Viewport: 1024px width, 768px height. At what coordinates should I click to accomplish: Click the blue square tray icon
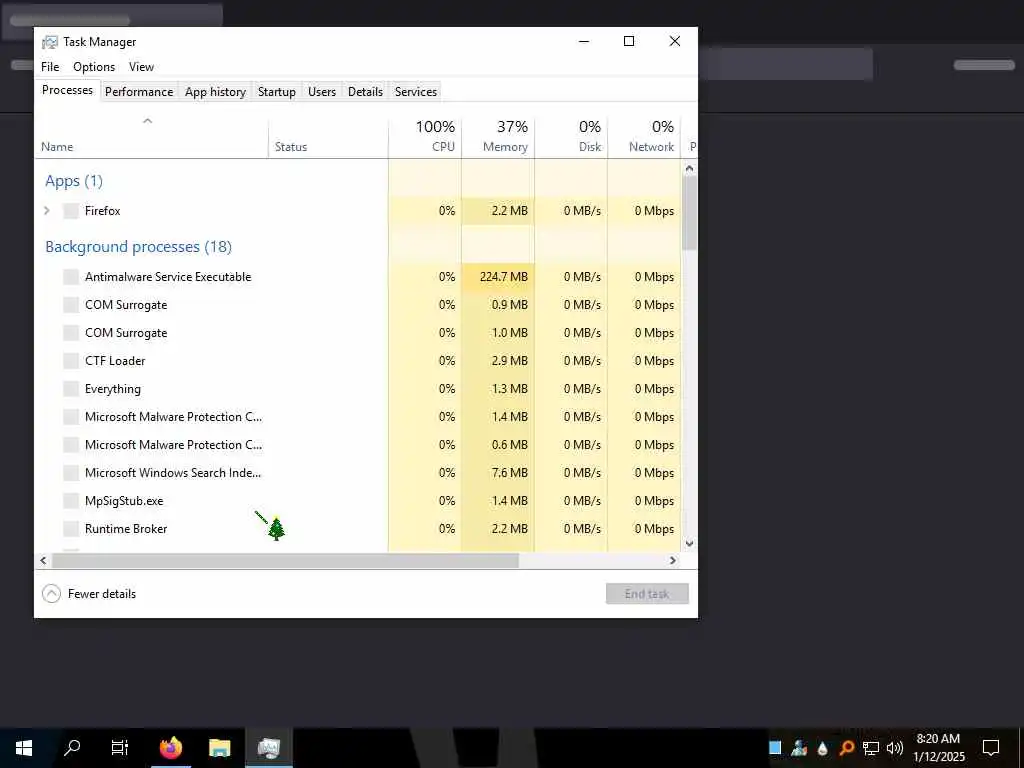(775, 748)
